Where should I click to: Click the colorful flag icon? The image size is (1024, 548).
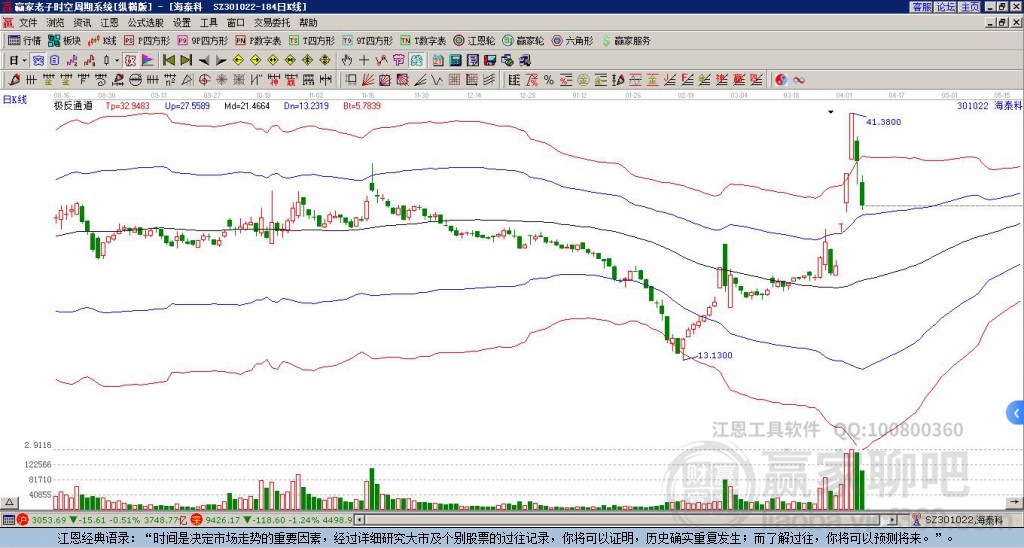tap(148, 61)
